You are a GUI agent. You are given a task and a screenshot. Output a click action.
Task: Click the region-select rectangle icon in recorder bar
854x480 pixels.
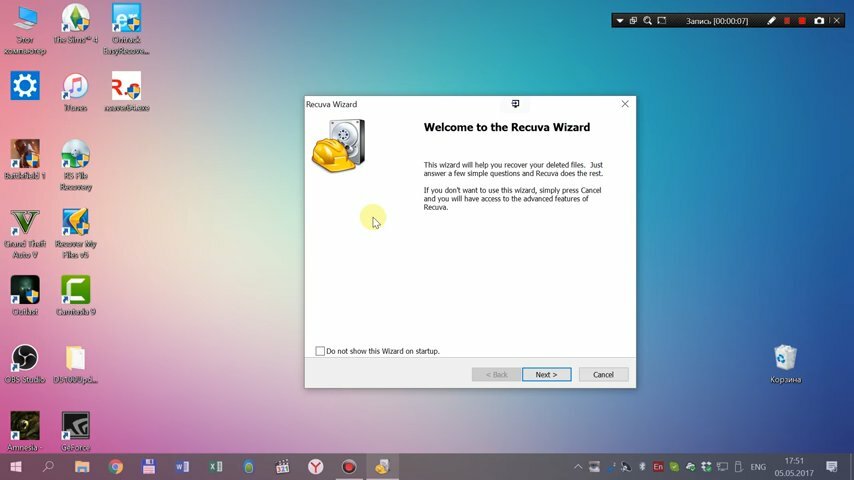click(x=662, y=21)
